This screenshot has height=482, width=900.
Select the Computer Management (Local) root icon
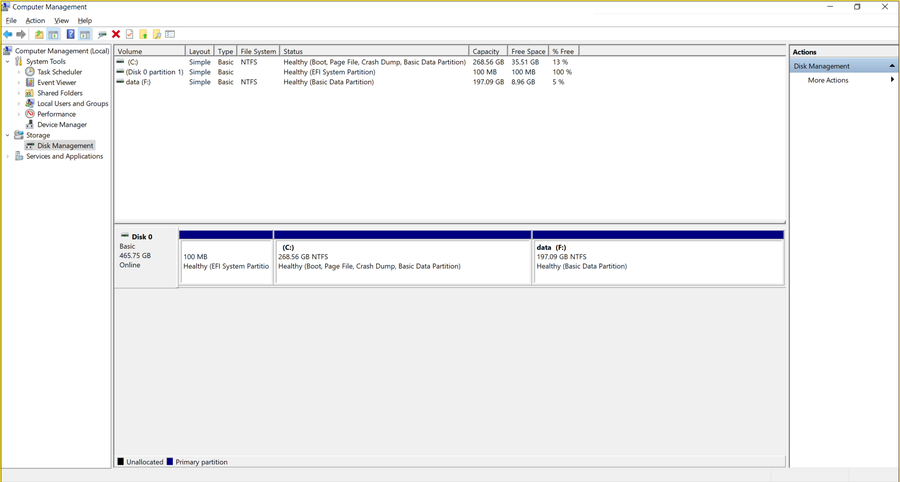(7, 51)
